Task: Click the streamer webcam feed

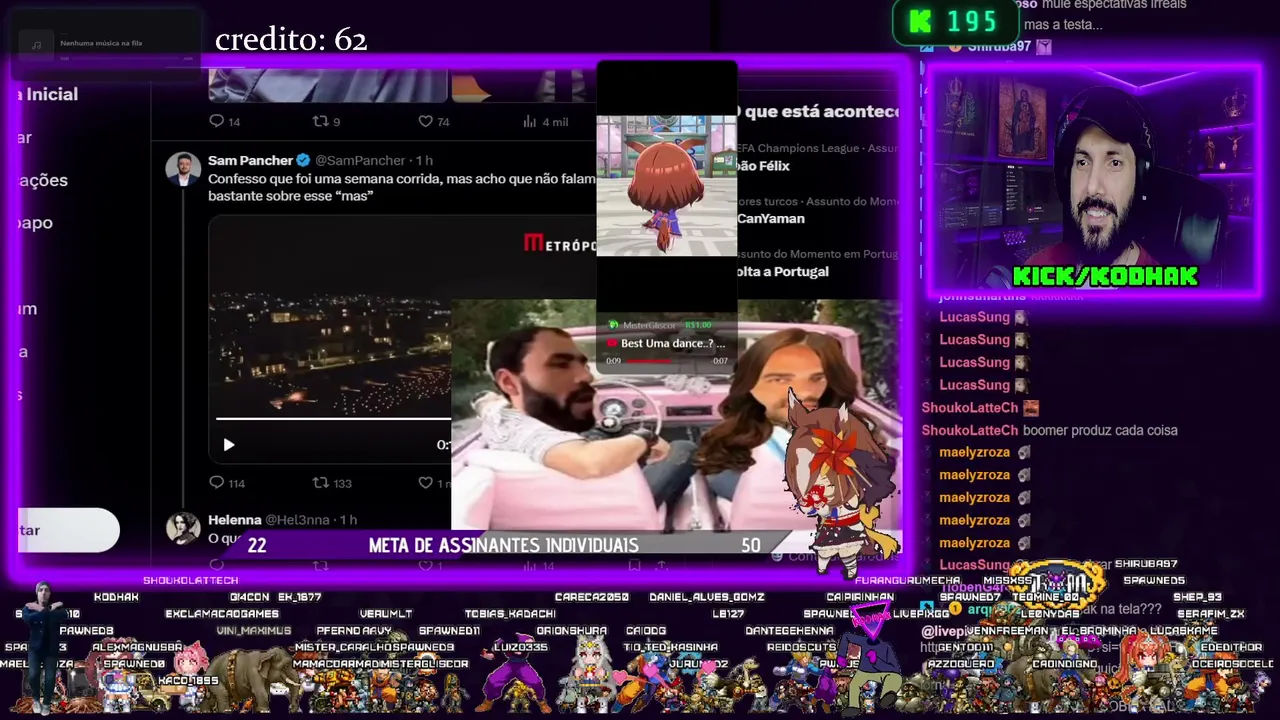Action: [1093, 180]
